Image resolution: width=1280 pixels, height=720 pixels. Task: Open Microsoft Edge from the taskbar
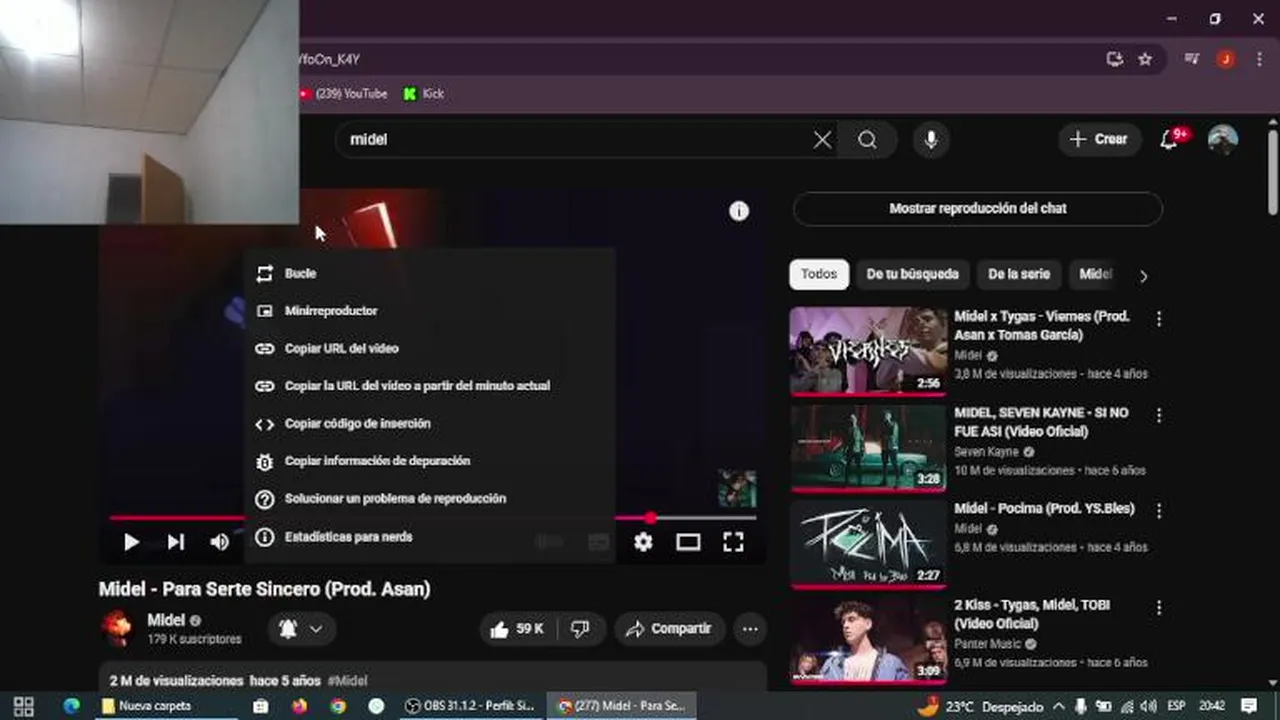[71, 706]
